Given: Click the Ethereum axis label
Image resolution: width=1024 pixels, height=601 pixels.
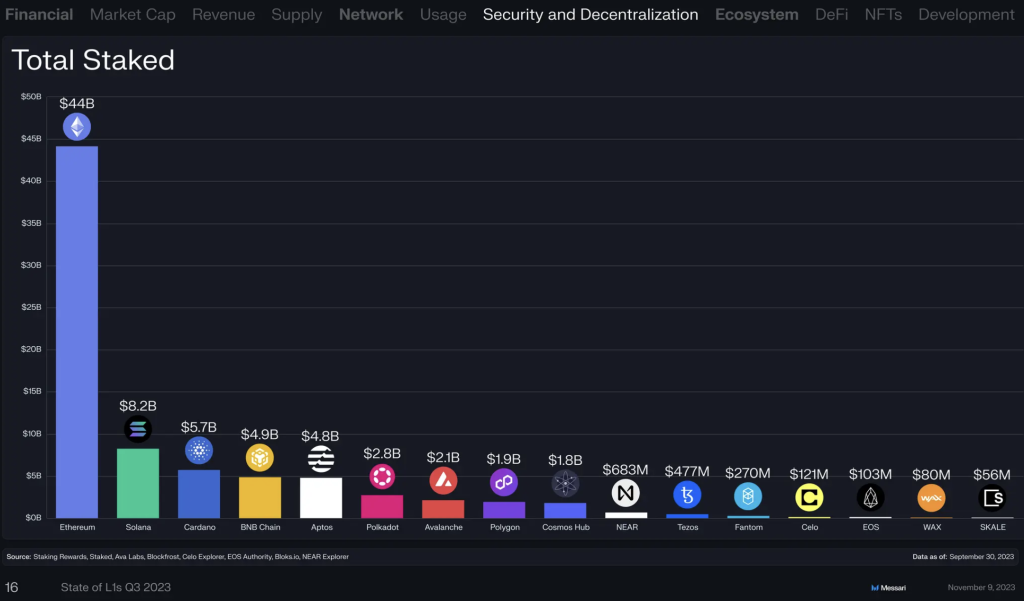Looking at the screenshot, I should tap(77, 527).
